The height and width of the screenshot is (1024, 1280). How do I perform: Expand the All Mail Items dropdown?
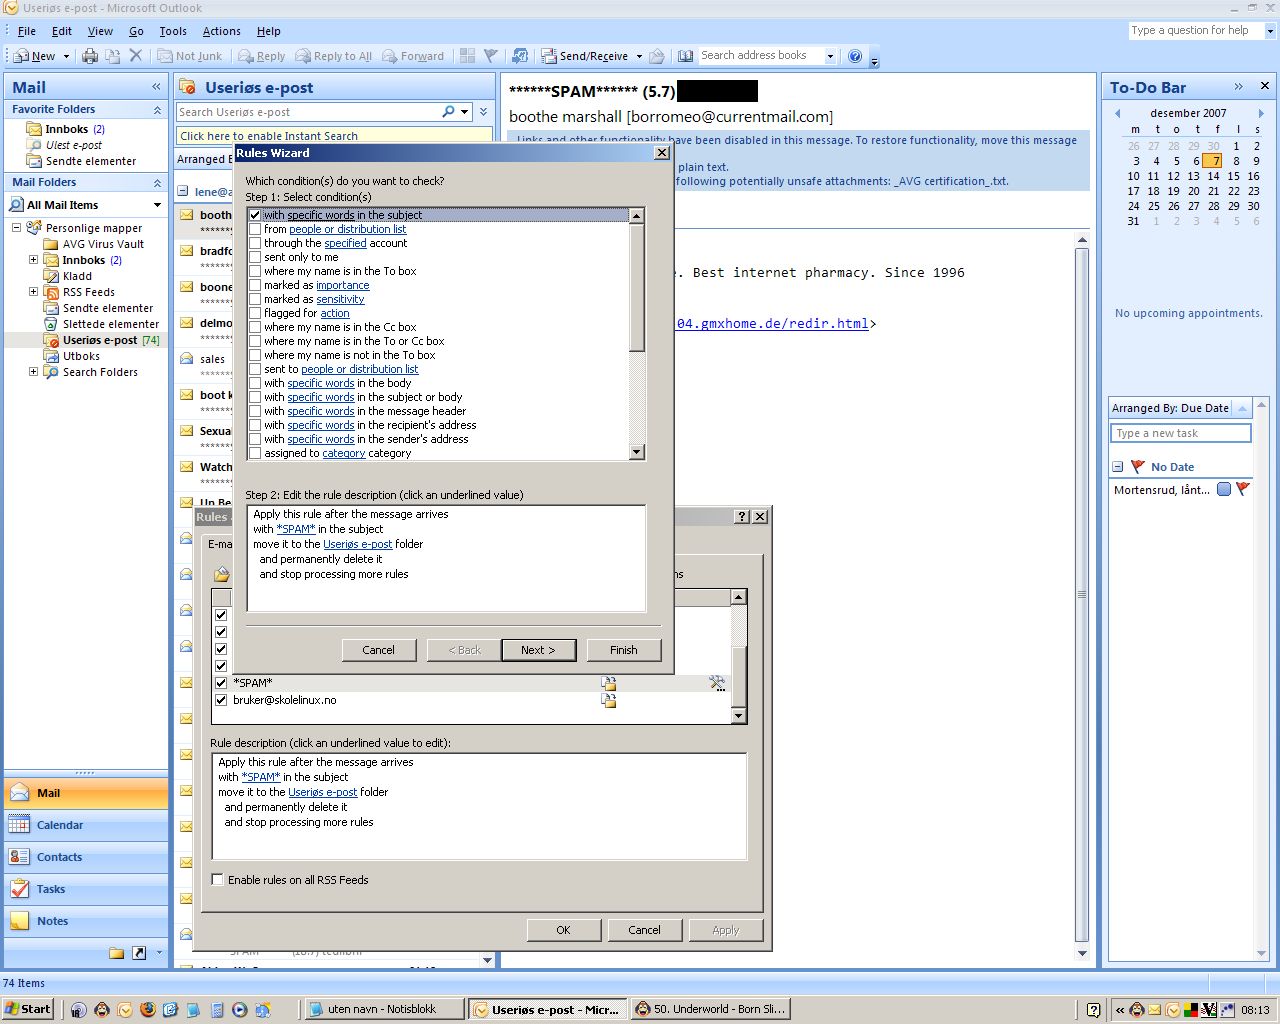coord(157,205)
